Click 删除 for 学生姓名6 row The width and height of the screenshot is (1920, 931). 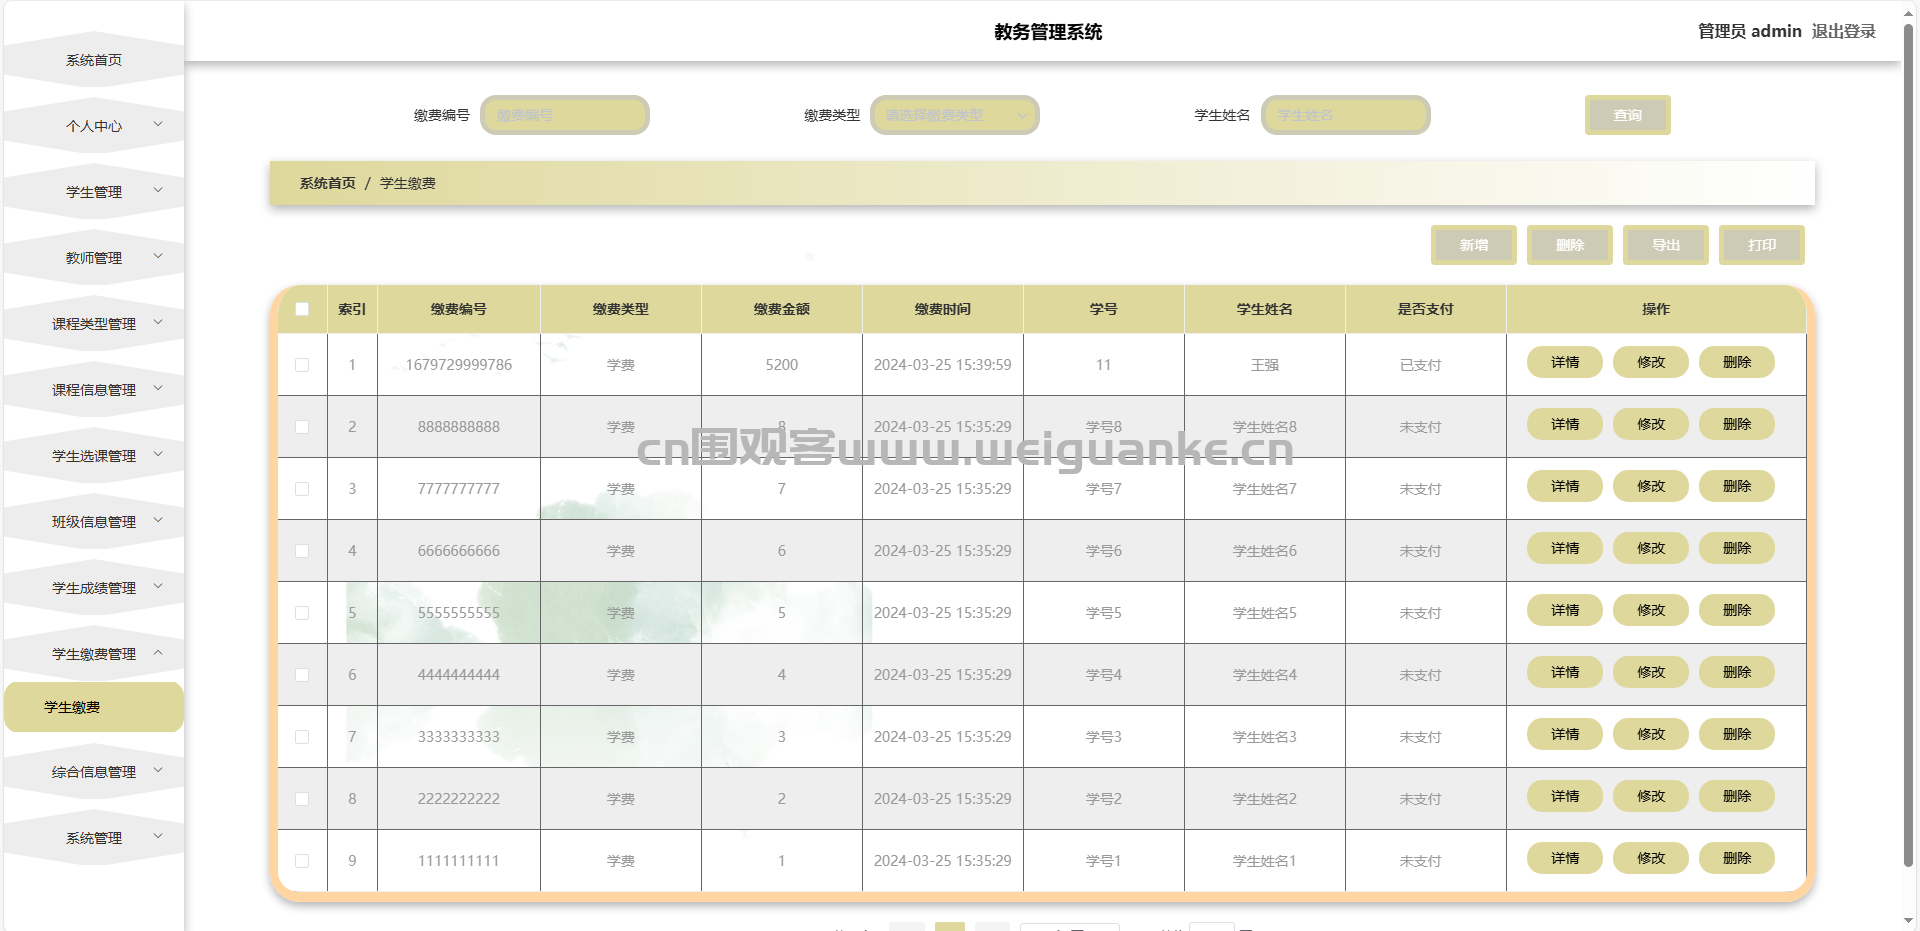1737,548
